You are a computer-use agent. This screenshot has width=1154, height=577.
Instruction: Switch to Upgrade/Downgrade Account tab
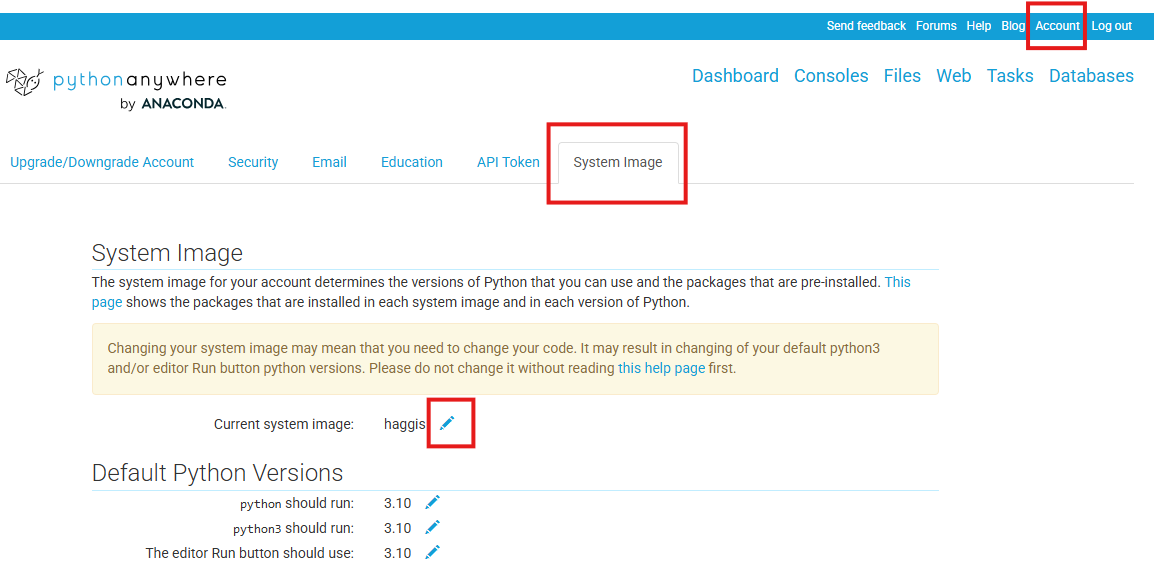coord(102,162)
